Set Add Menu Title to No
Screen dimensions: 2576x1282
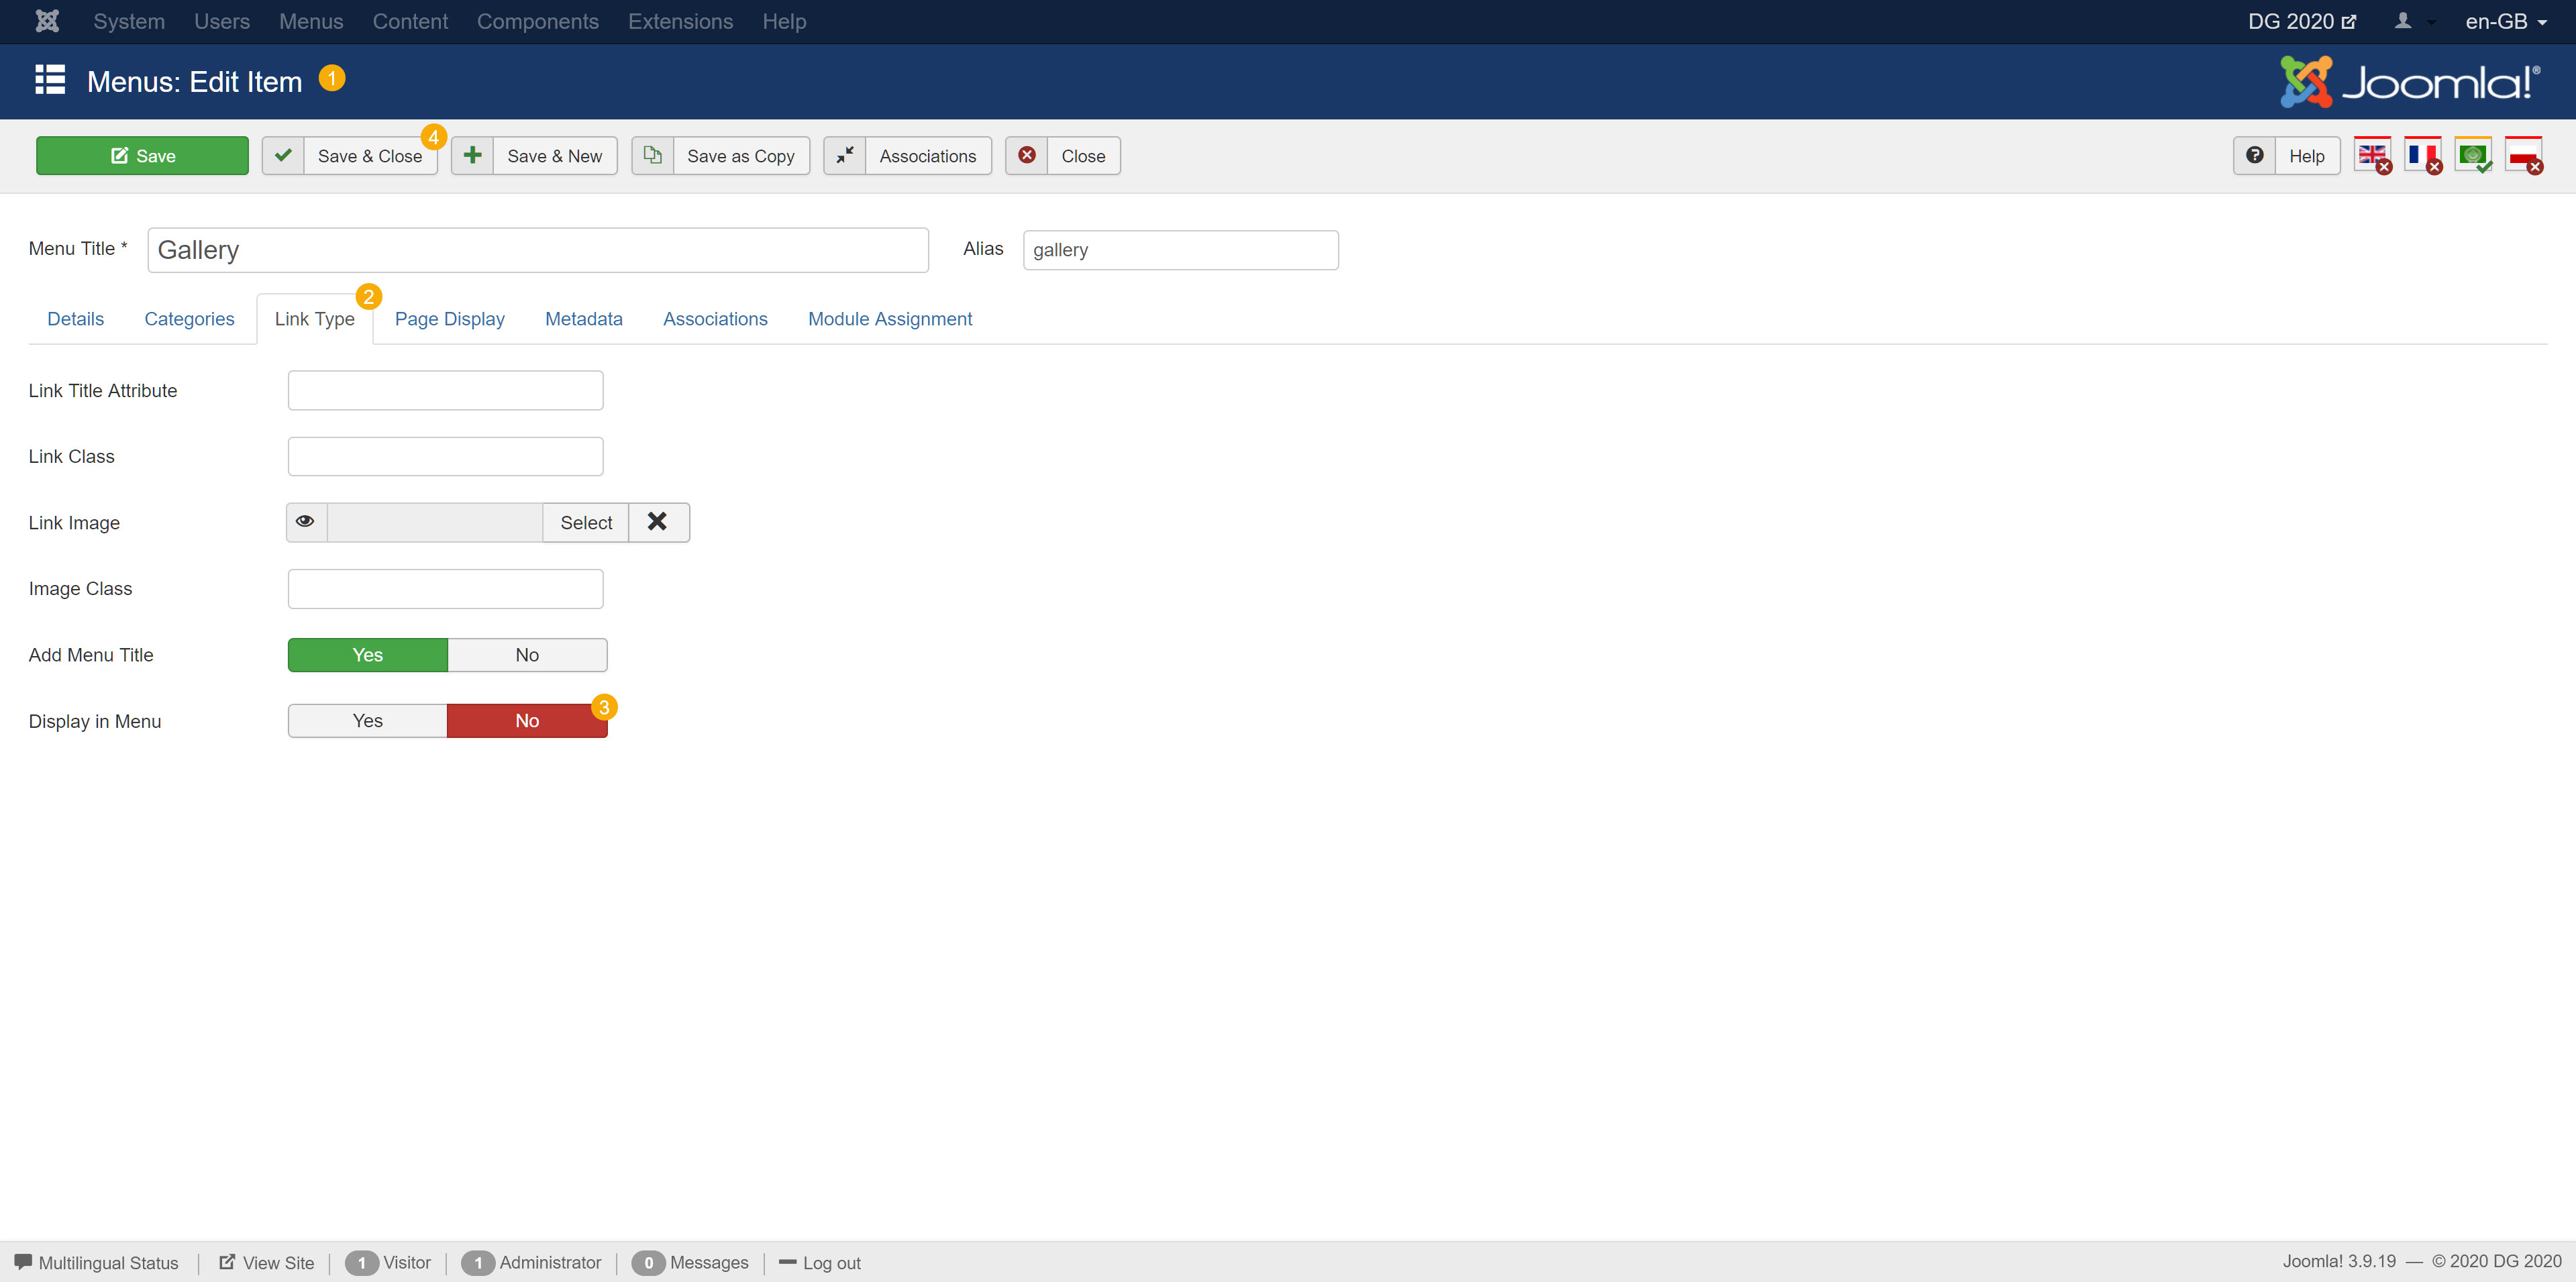[527, 655]
